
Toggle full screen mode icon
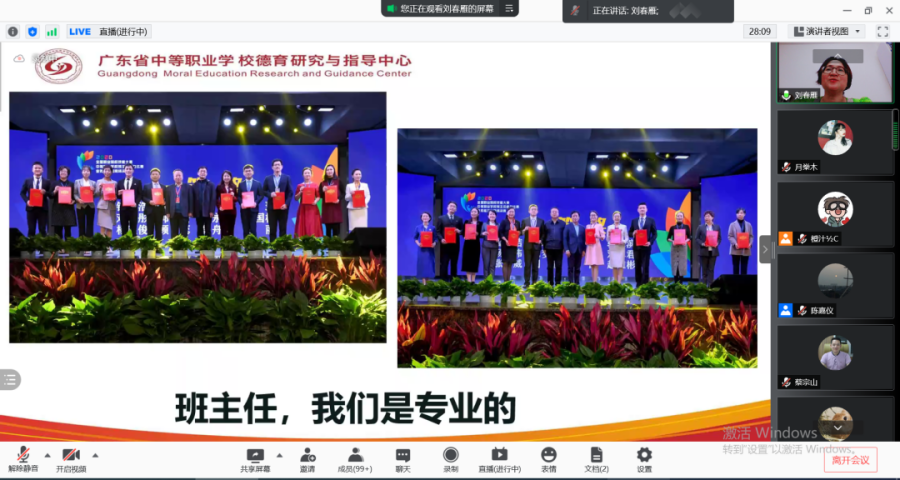point(882,31)
